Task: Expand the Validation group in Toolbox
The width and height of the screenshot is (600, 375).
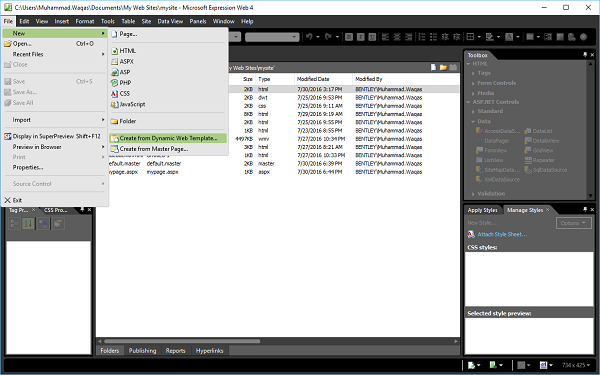Action: pos(473,194)
